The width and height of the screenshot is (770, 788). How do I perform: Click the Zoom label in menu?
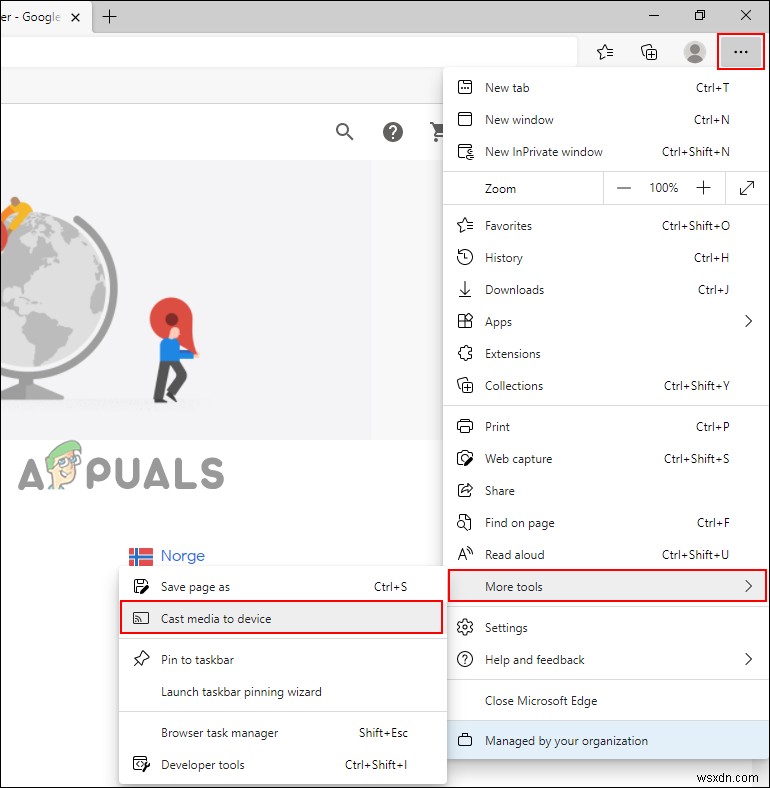500,189
